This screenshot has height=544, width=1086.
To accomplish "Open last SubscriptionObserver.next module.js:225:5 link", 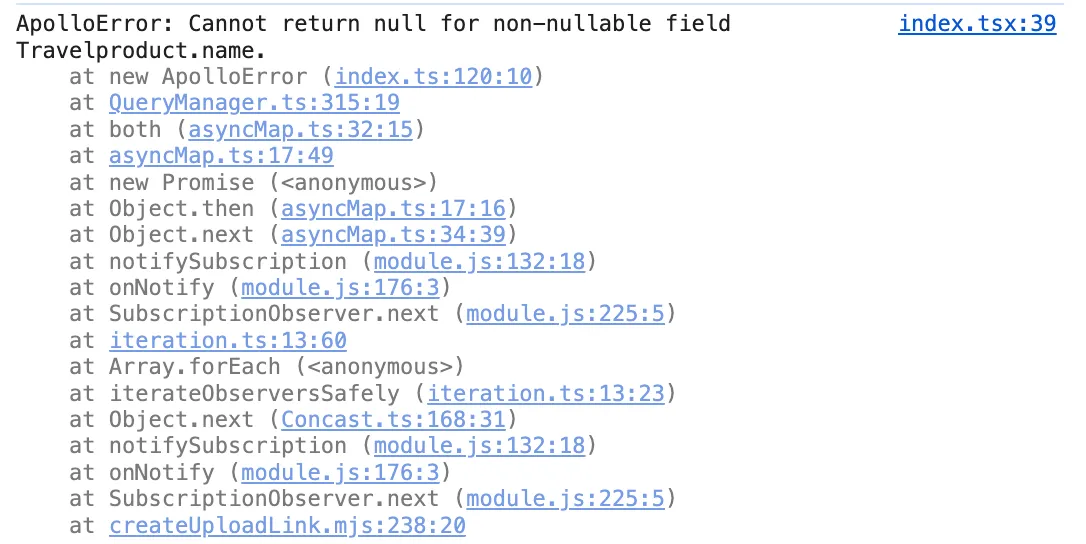I will pyautogui.click(x=565, y=498).
